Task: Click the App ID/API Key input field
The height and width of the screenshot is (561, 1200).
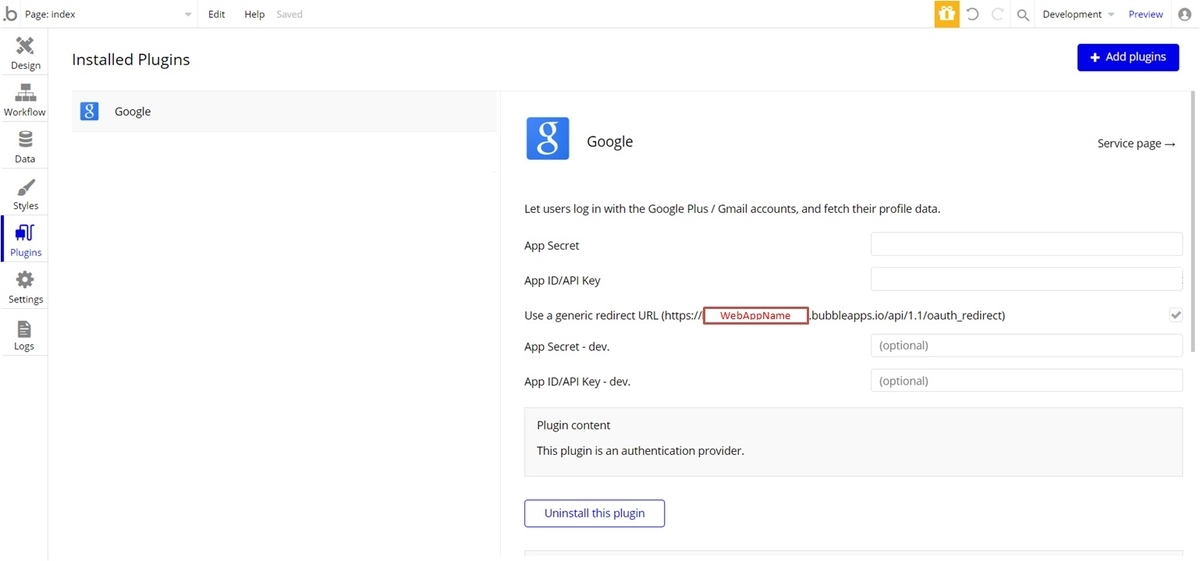Action: tap(1027, 279)
